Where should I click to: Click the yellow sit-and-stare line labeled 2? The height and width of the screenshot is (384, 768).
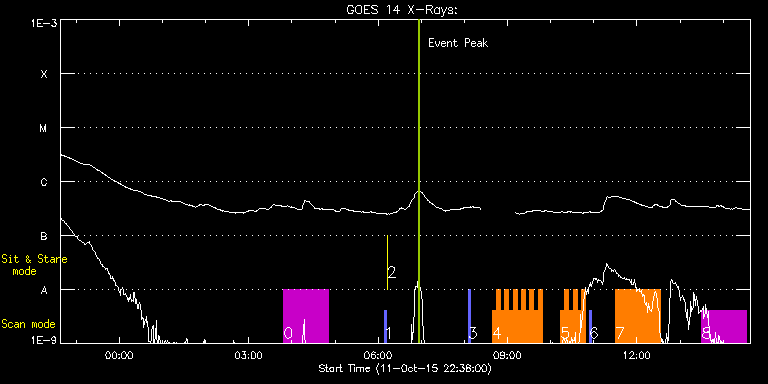pyautogui.click(x=387, y=263)
